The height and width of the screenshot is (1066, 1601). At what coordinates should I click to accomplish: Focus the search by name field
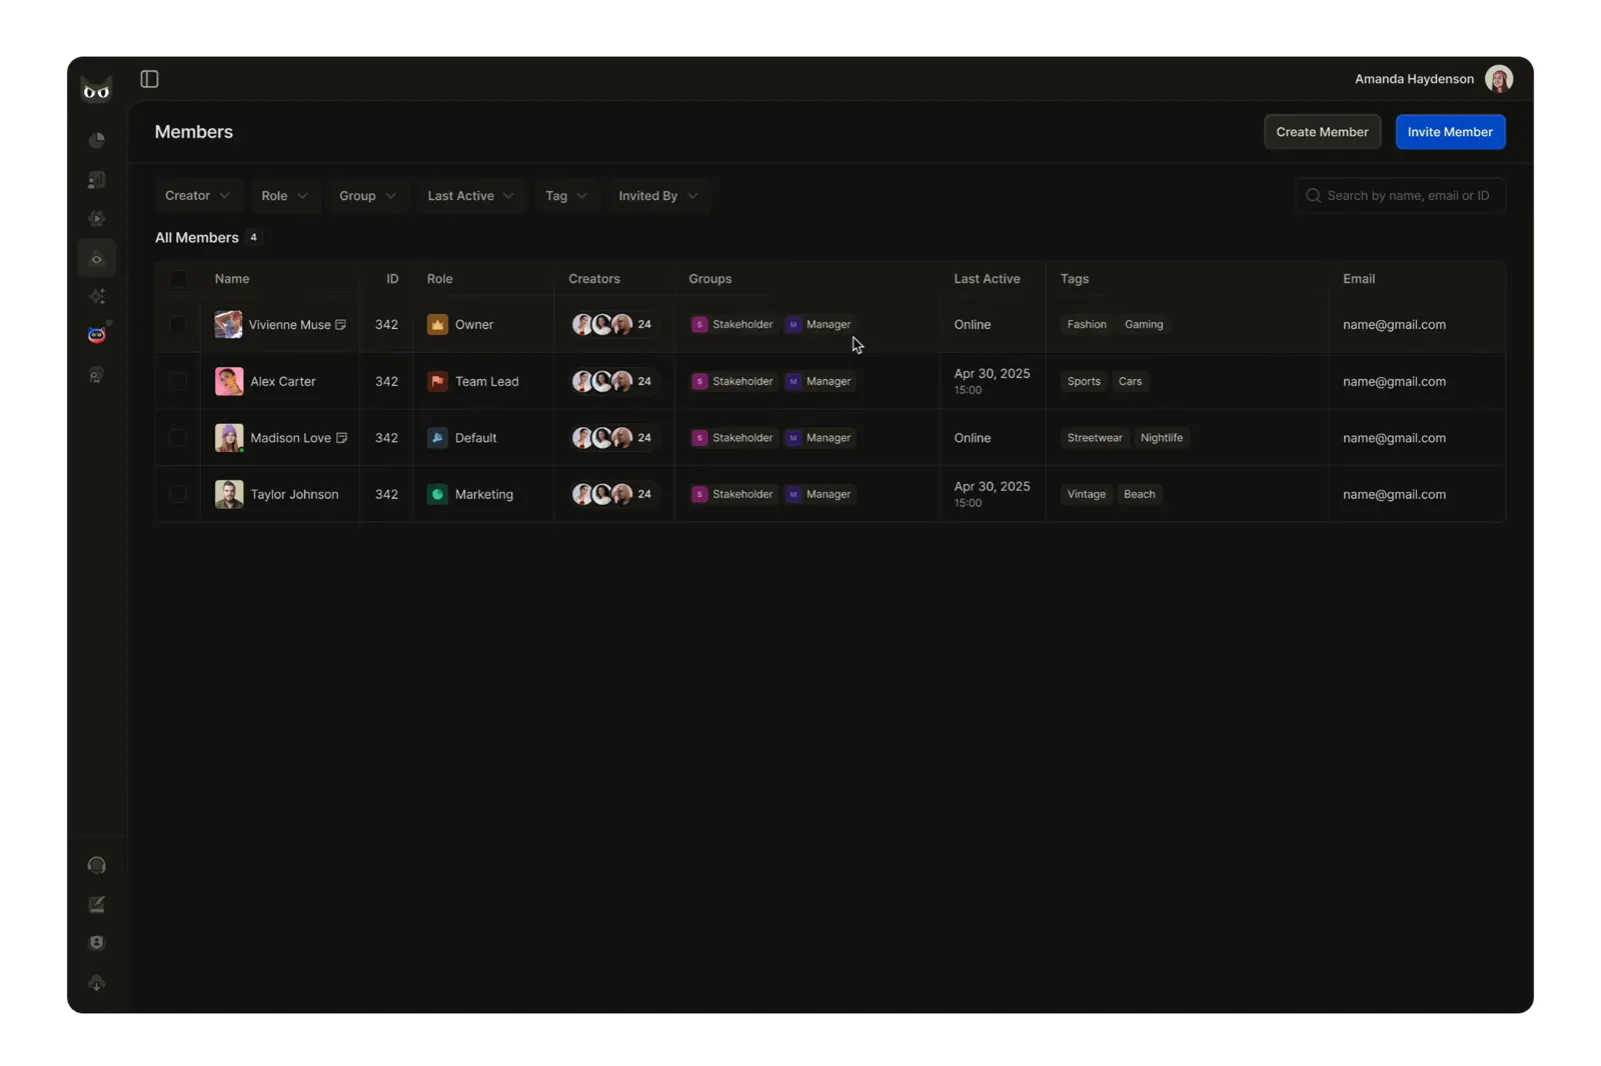[x=1400, y=196]
